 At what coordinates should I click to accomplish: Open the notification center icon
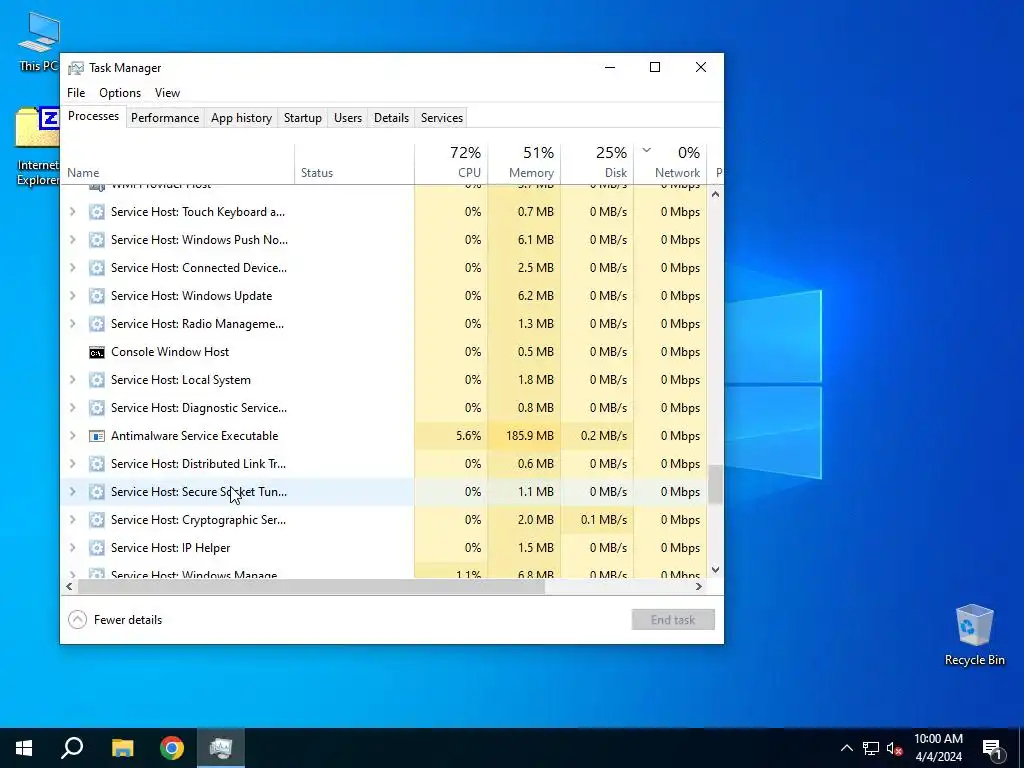pyautogui.click(x=992, y=748)
